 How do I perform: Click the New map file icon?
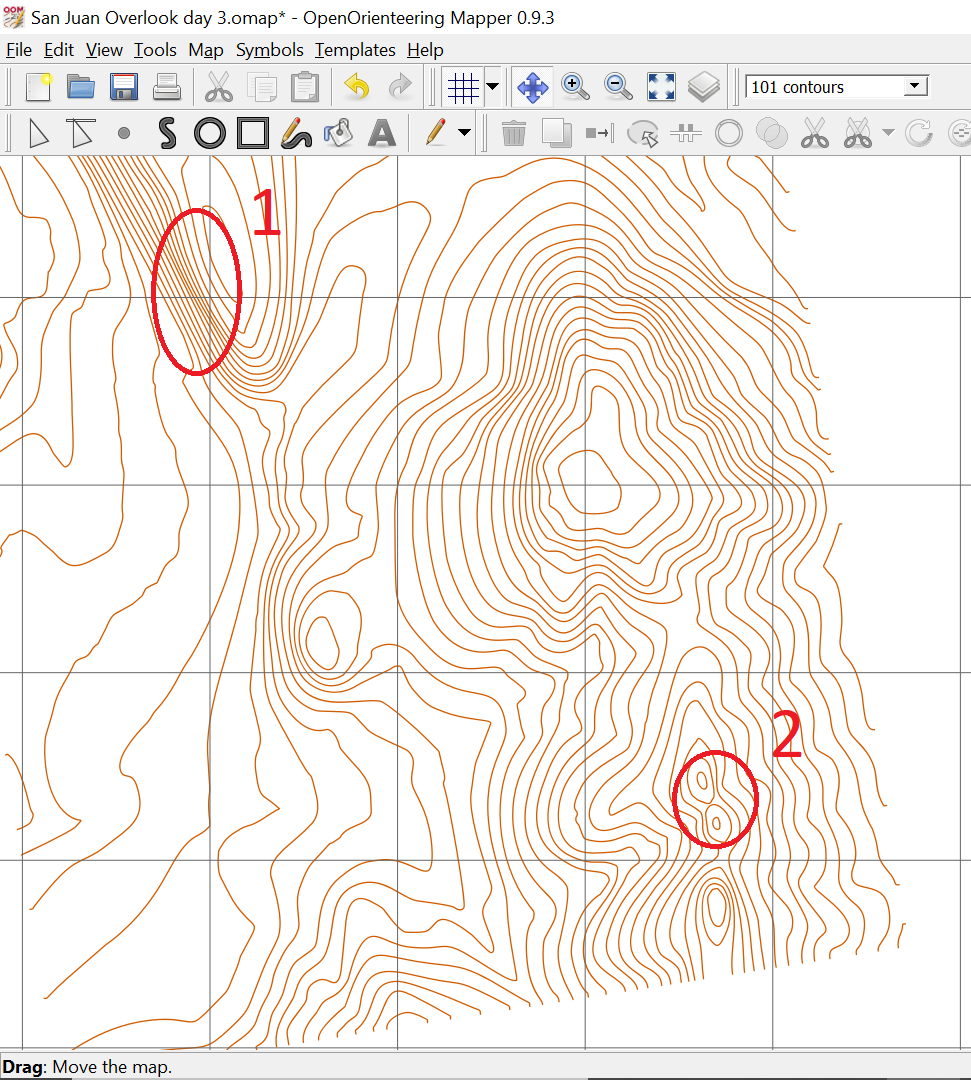pos(38,88)
